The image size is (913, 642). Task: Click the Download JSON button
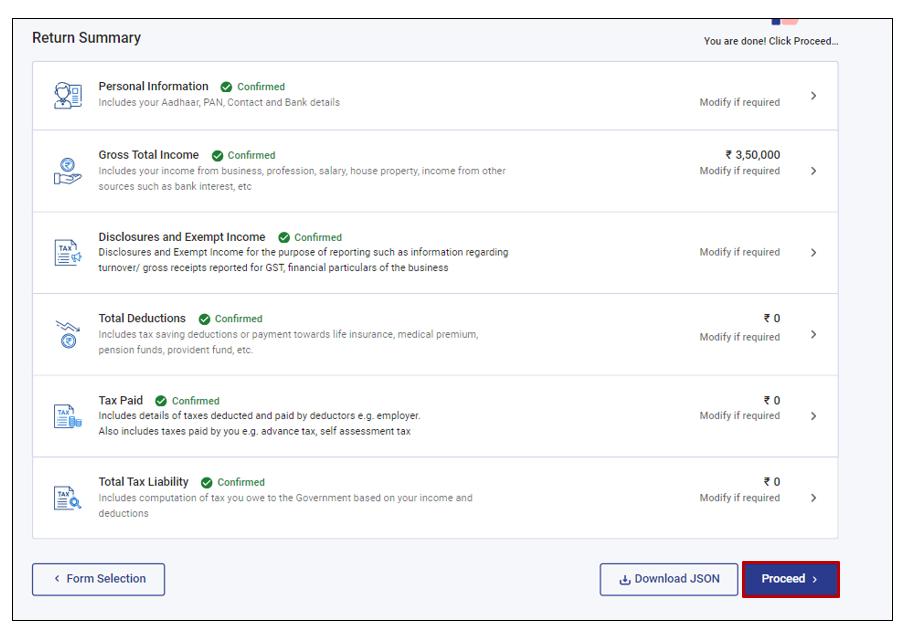point(669,579)
